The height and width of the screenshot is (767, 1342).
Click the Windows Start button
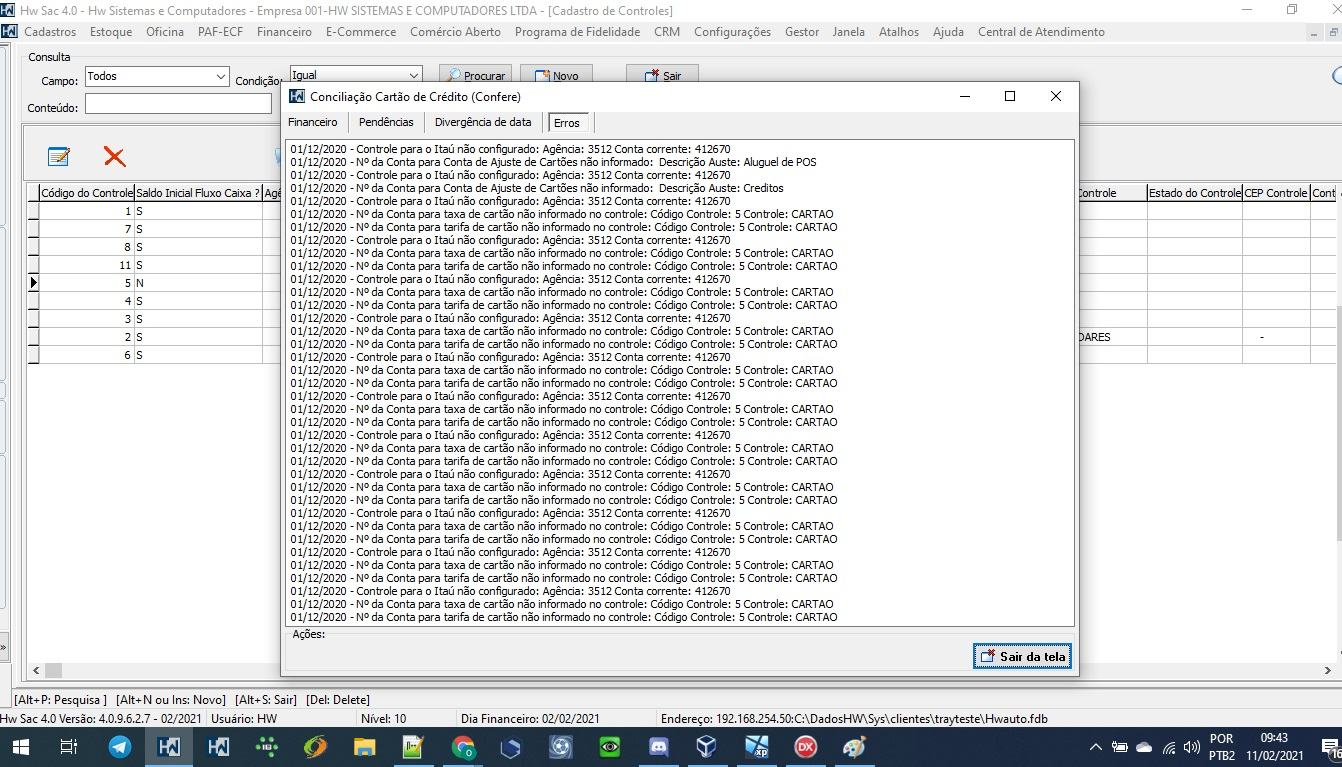(x=22, y=747)
